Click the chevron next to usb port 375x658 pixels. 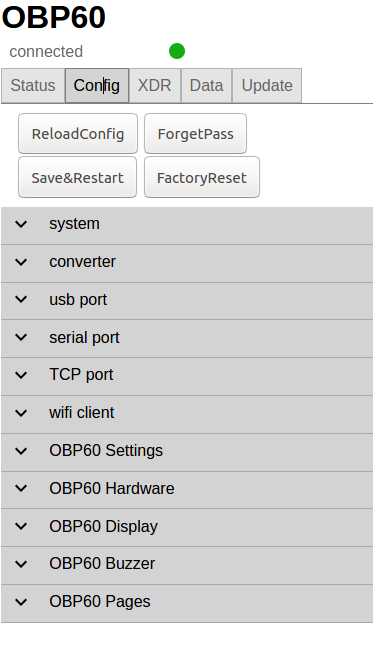[21, 300]
